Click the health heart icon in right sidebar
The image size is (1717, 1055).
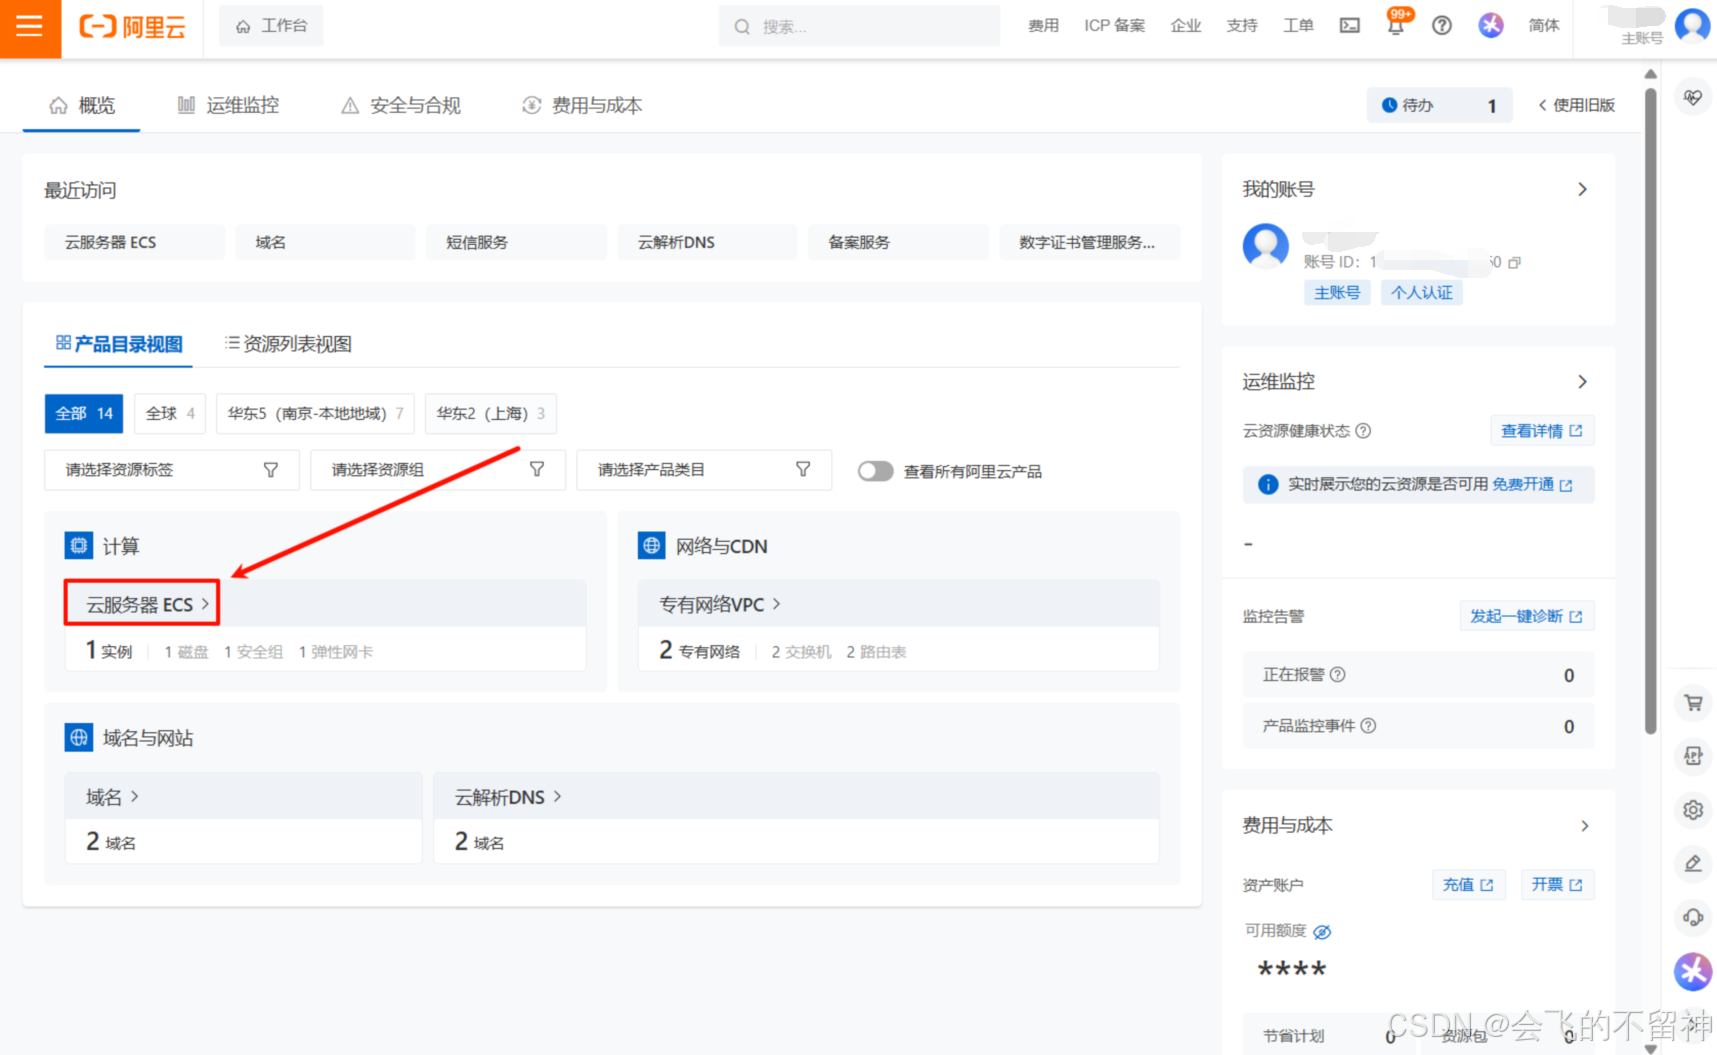click(x=1693, y=98)
